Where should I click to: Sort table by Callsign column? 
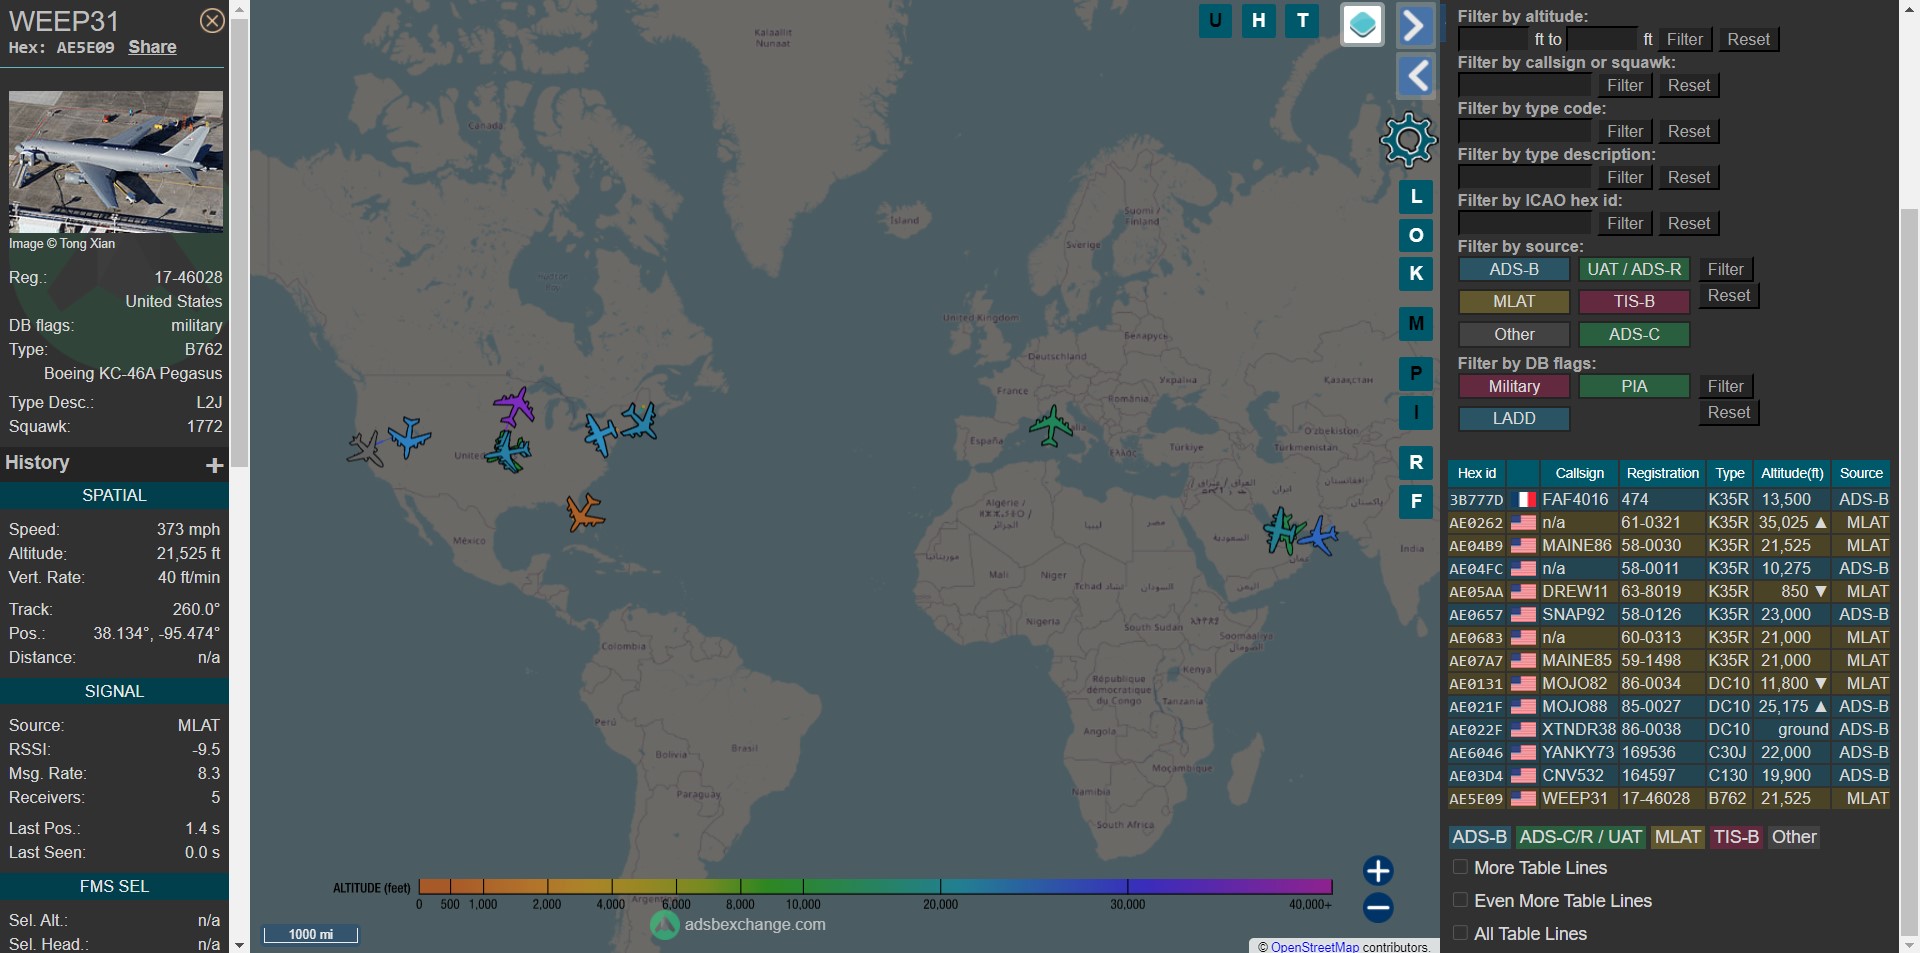1579,473
